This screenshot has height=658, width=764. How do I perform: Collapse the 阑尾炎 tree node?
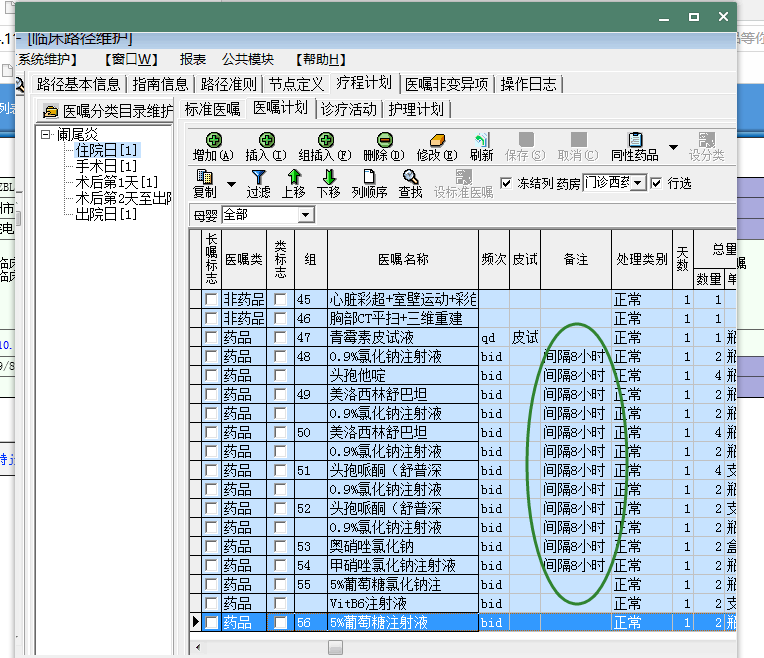click(46, 134)
